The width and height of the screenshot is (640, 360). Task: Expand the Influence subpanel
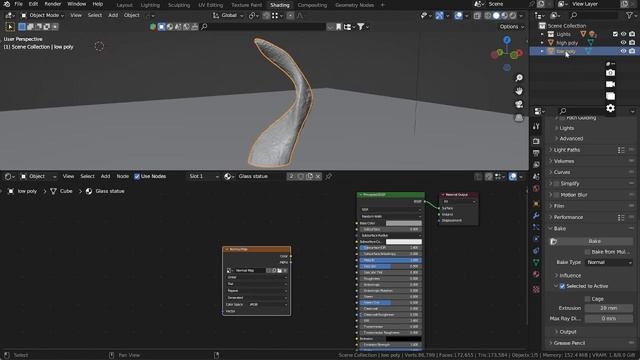569,276
